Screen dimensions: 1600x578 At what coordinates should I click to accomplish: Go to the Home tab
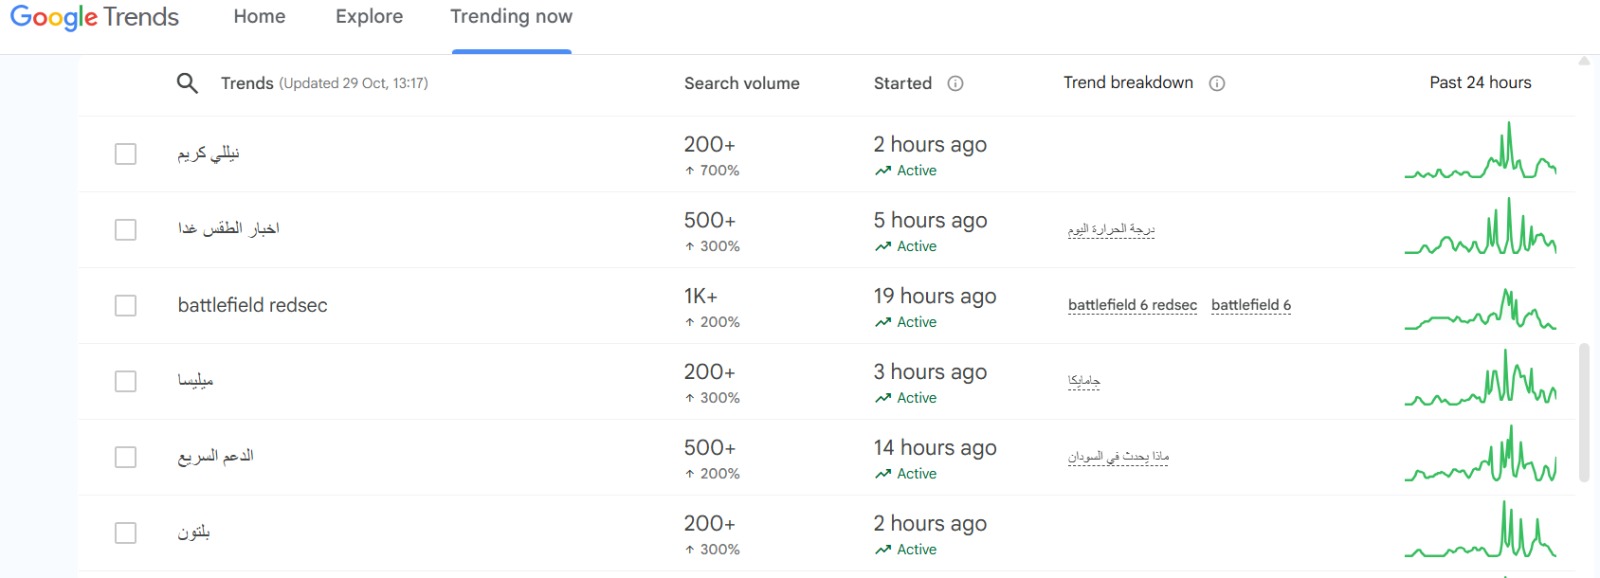[259, 17]
